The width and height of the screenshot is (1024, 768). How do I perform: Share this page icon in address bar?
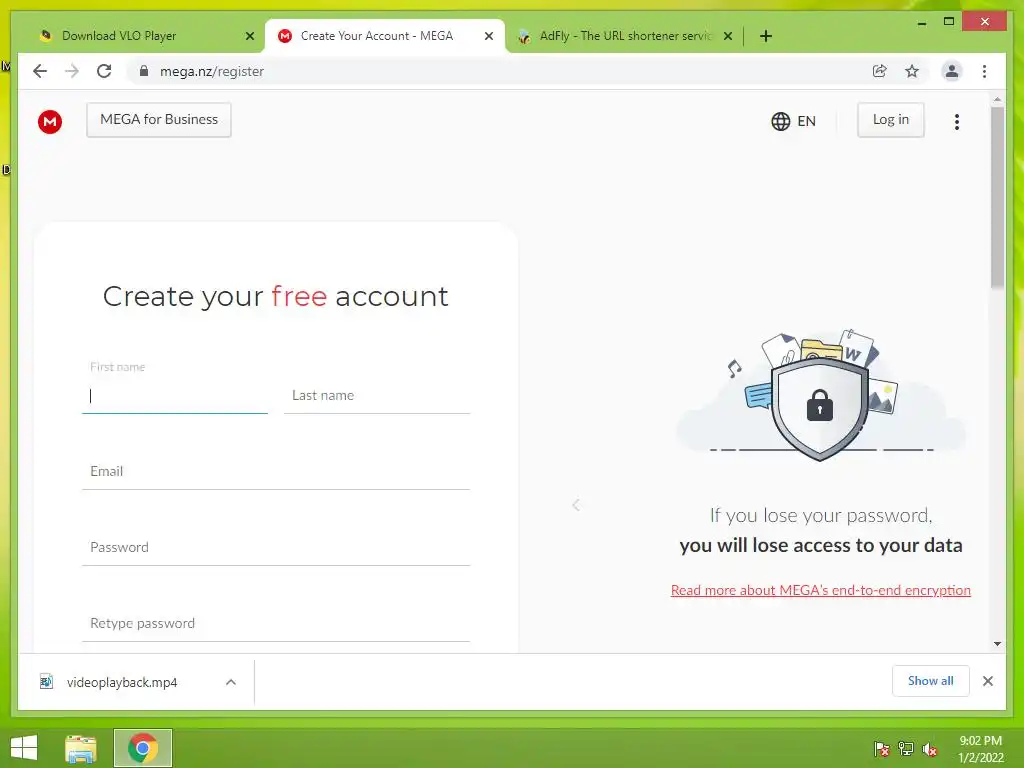pyautogui.click(x=880, y=71)
